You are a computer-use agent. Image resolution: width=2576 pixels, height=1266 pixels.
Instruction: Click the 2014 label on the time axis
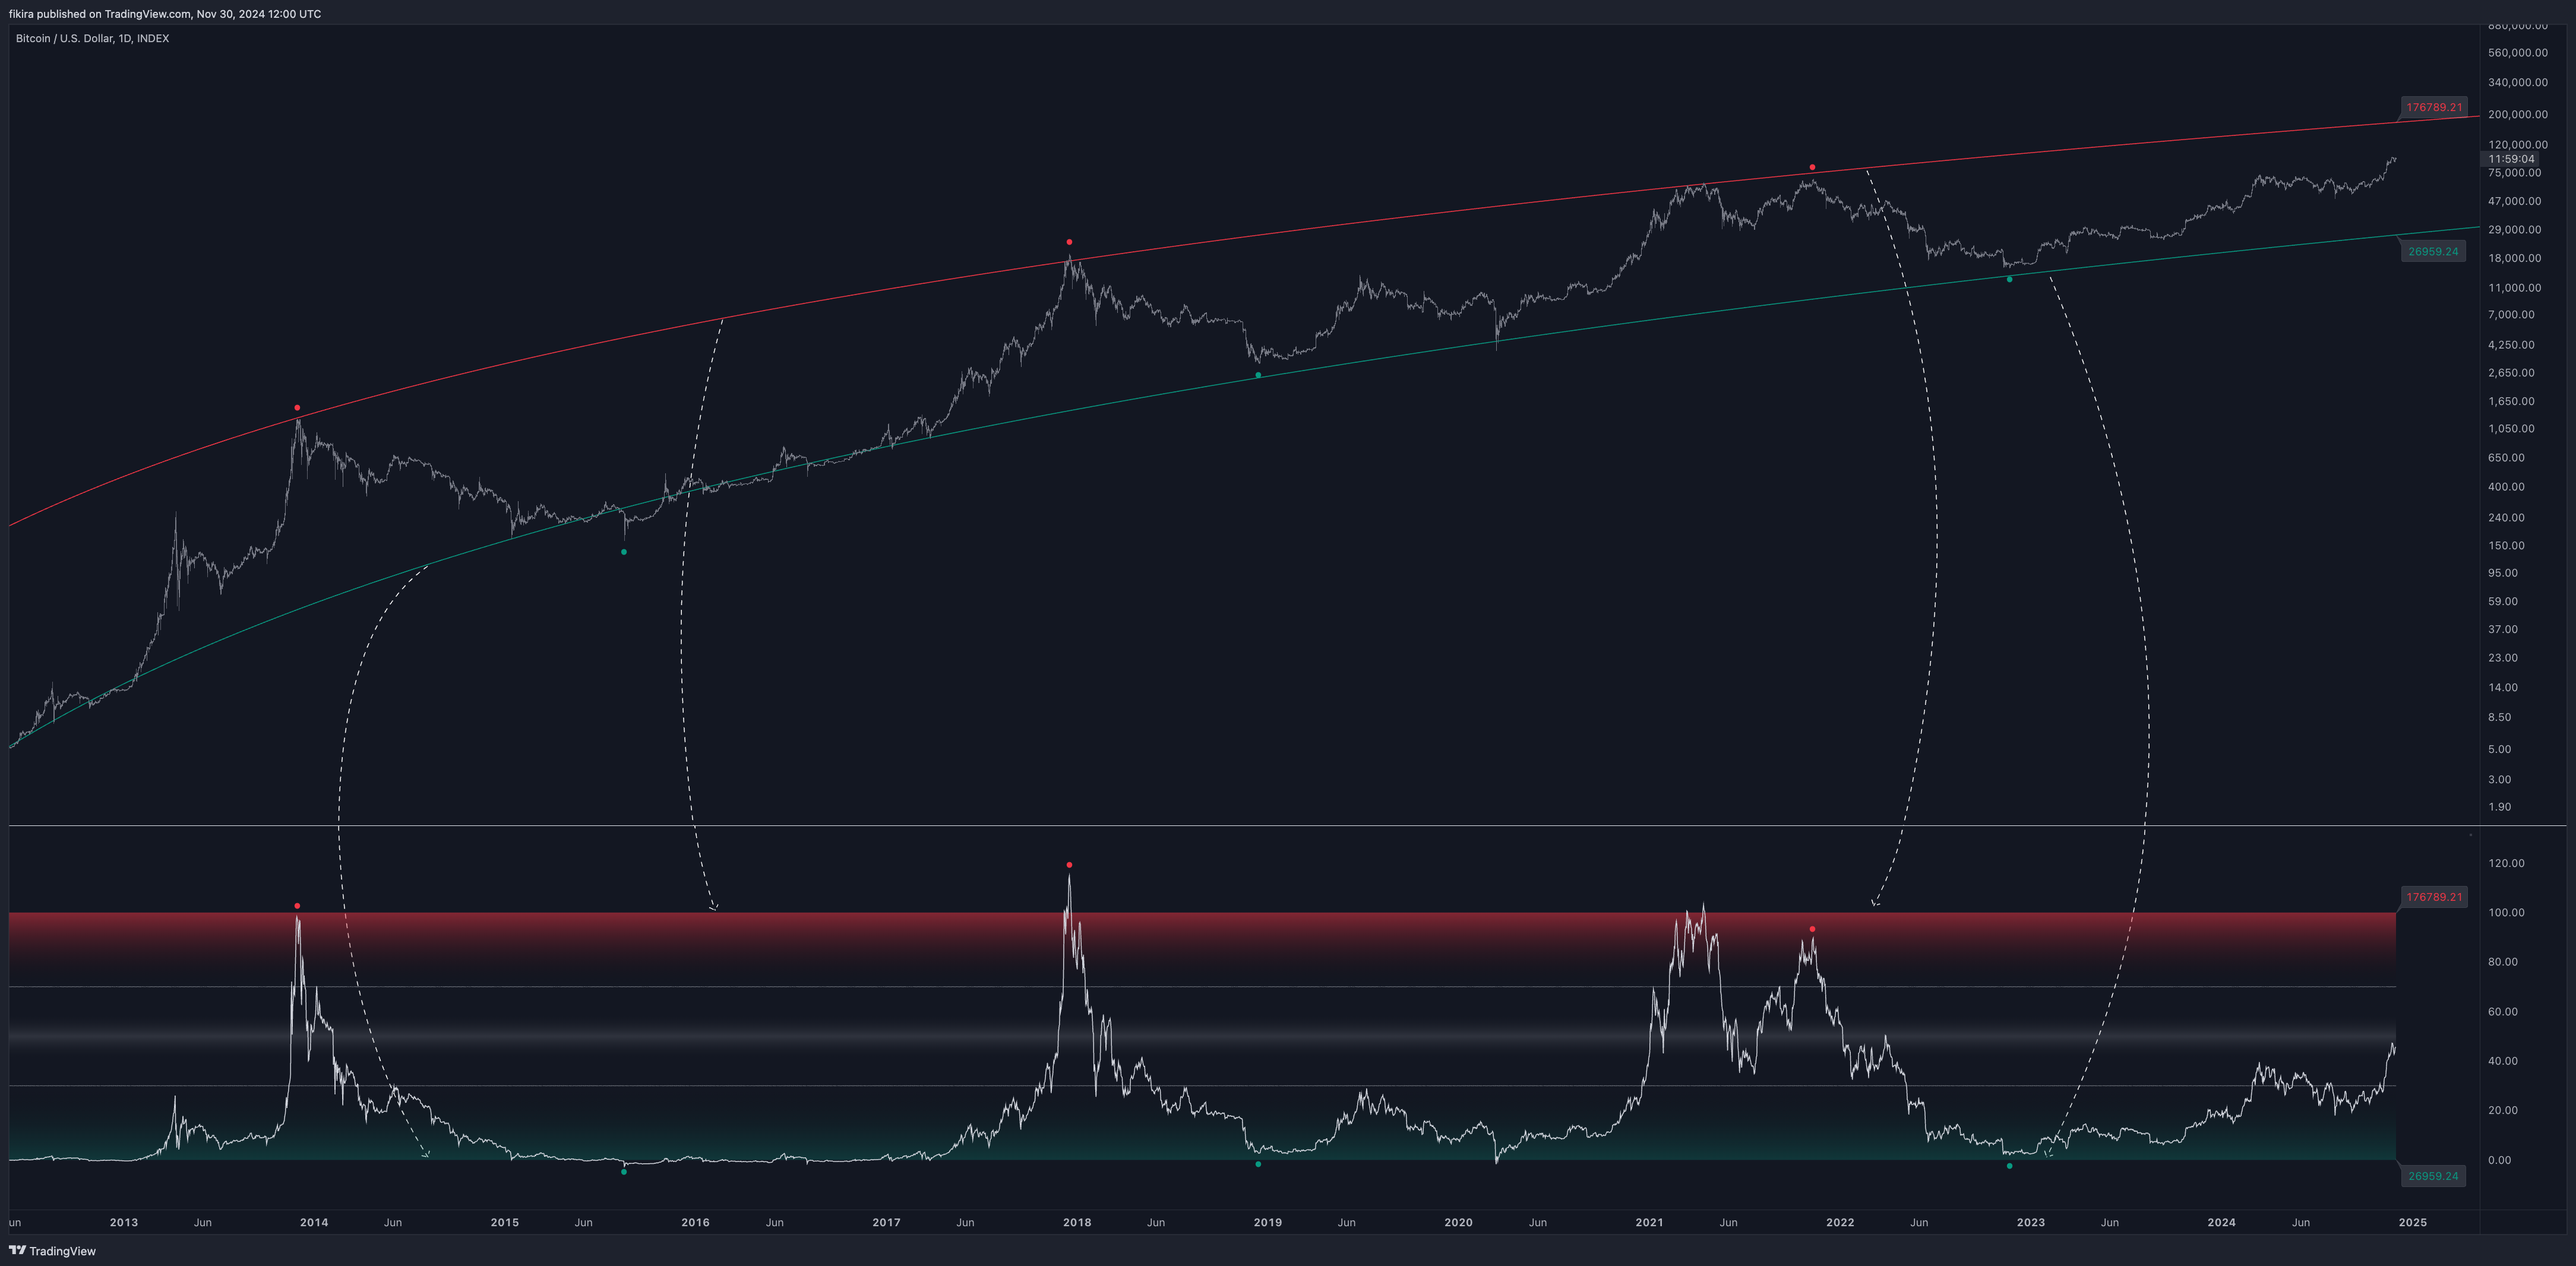314,1223
